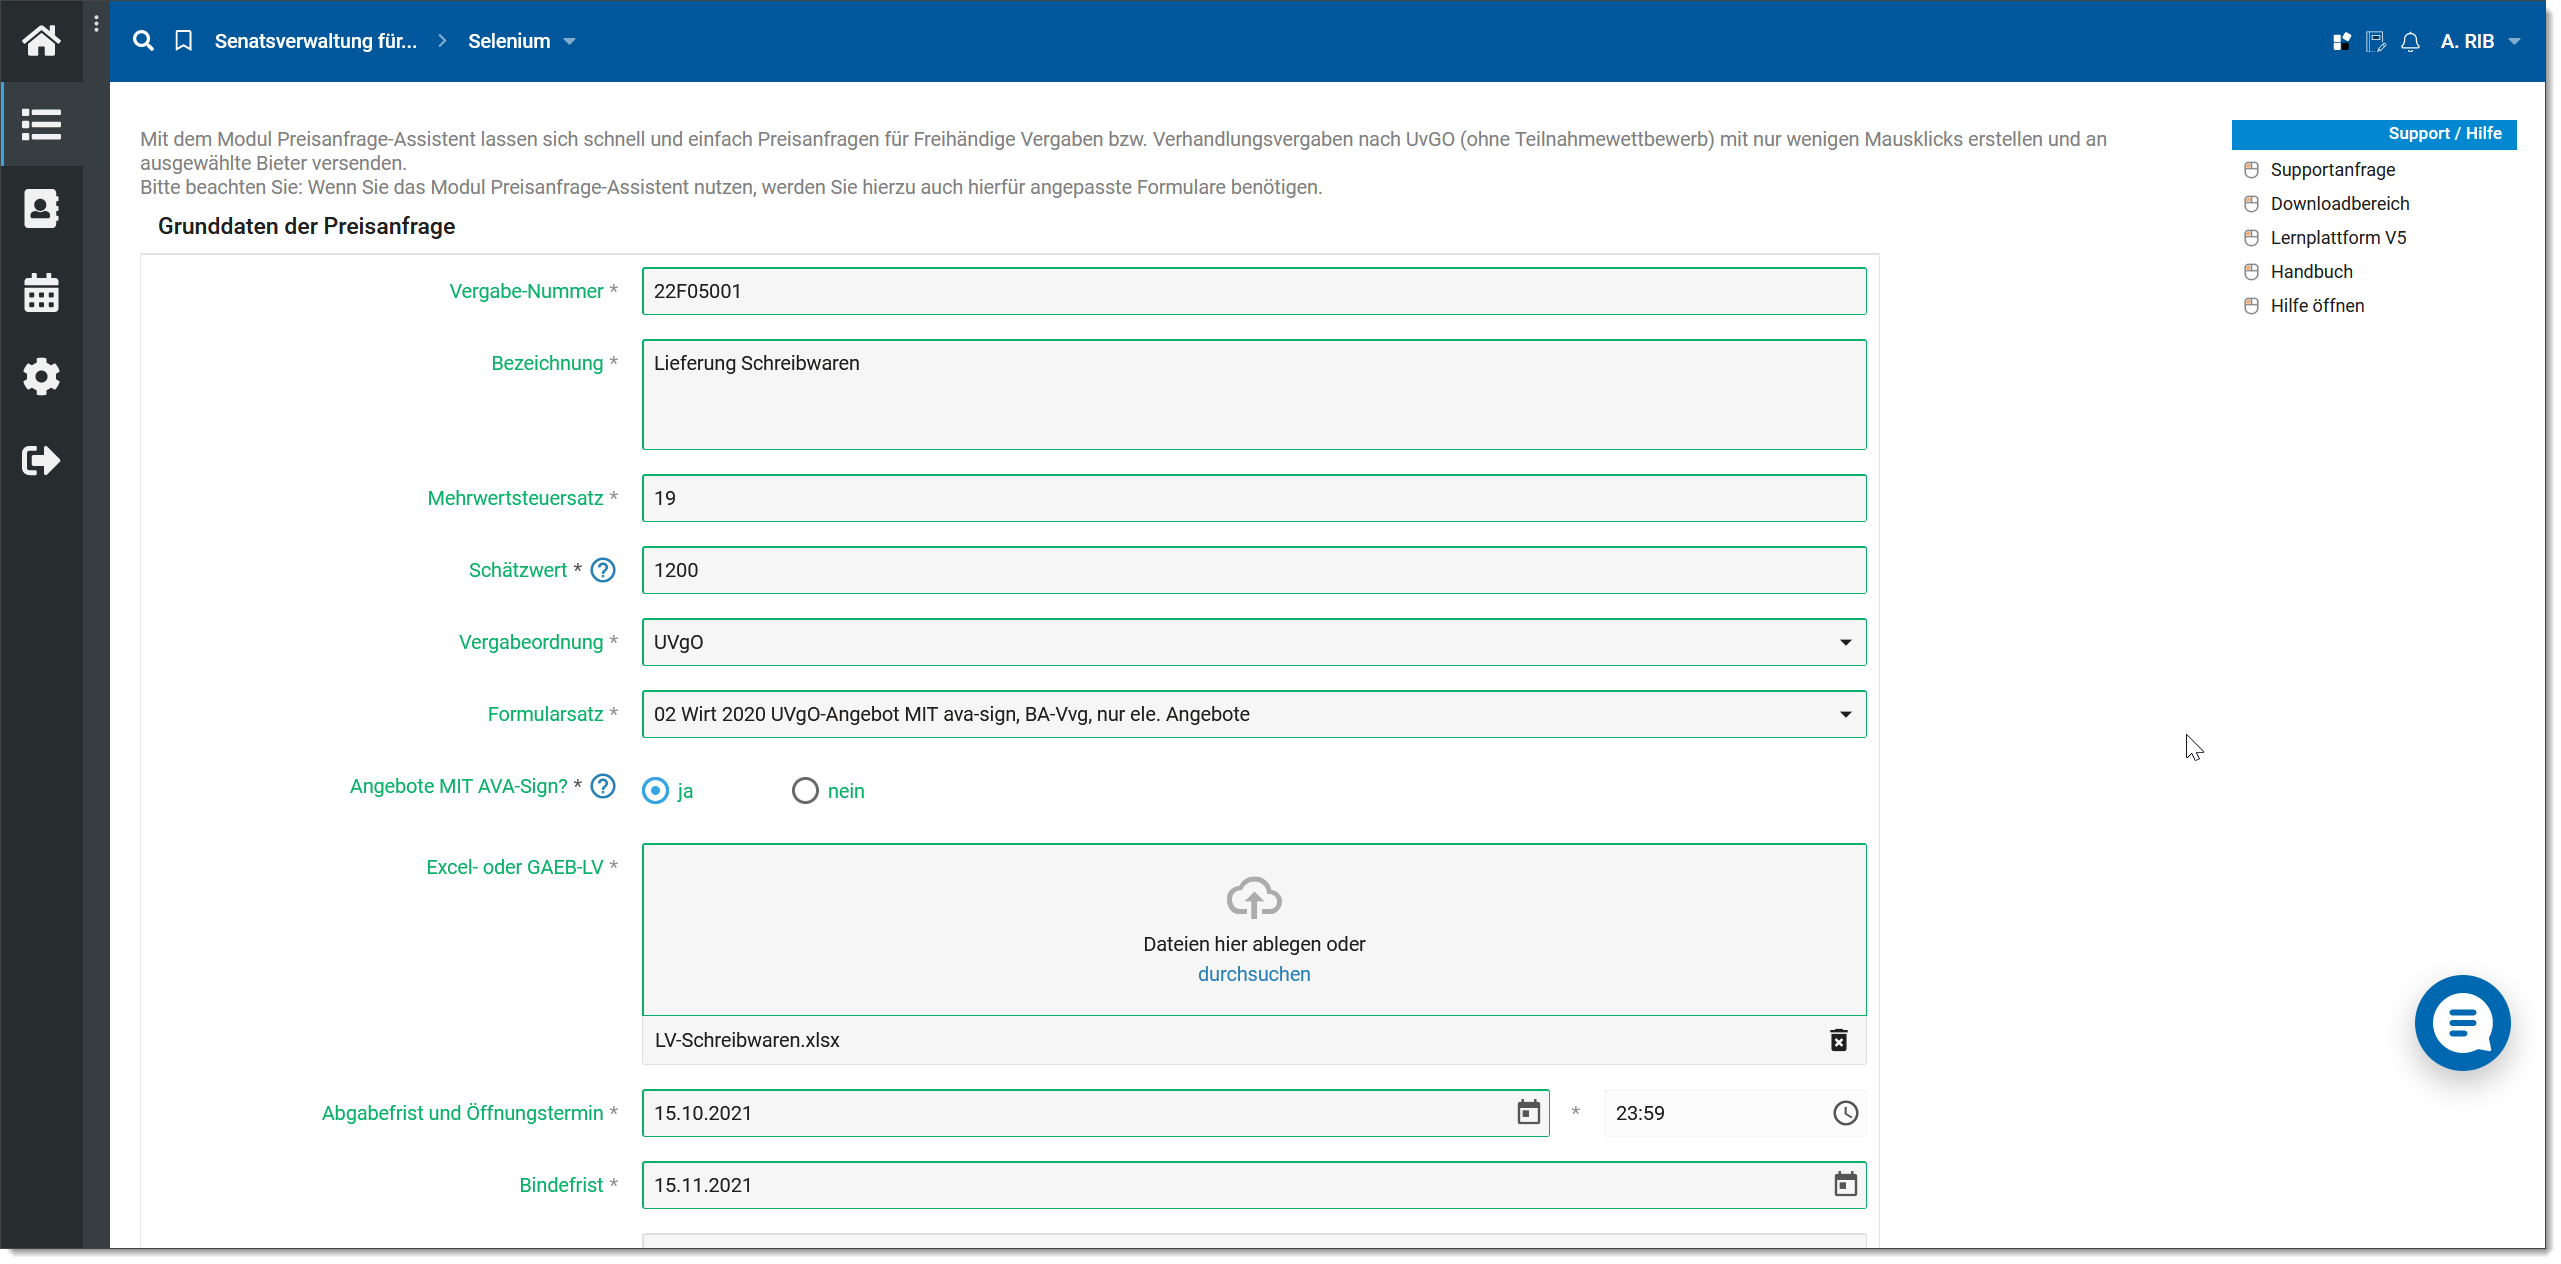Open the settings gear in sidebar

tap(41, 377)
